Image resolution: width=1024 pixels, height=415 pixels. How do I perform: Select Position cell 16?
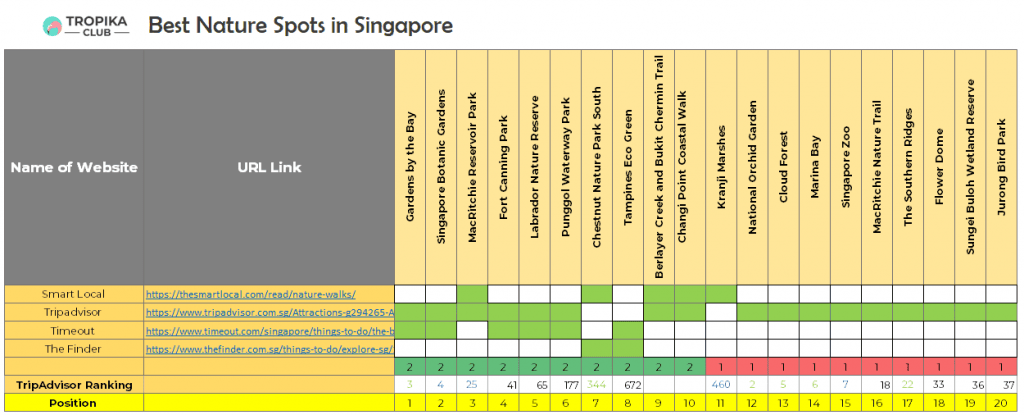[x=877, y=403]
